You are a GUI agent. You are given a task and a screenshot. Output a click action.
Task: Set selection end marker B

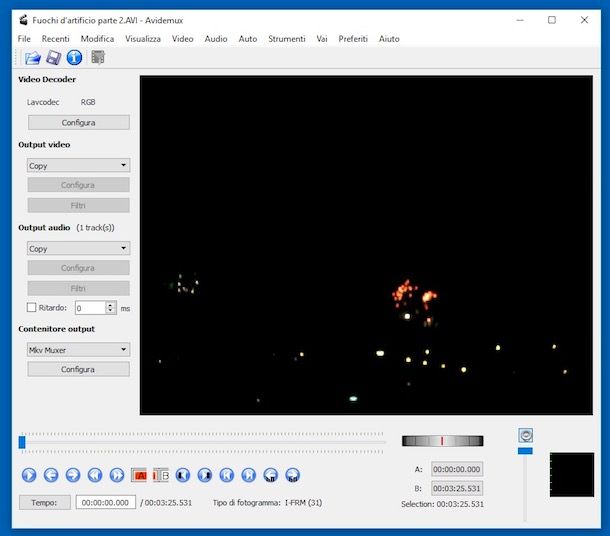pyautogui.click(x=161, y=475)
